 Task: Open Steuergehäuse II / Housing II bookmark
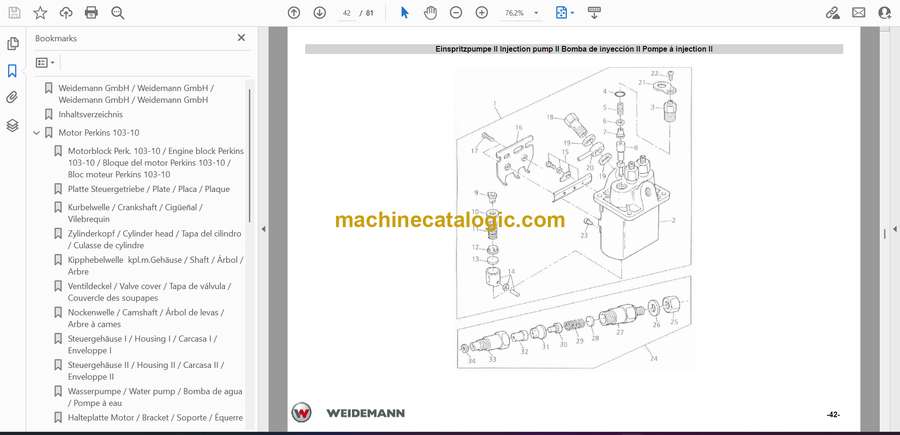coord(146,371)
